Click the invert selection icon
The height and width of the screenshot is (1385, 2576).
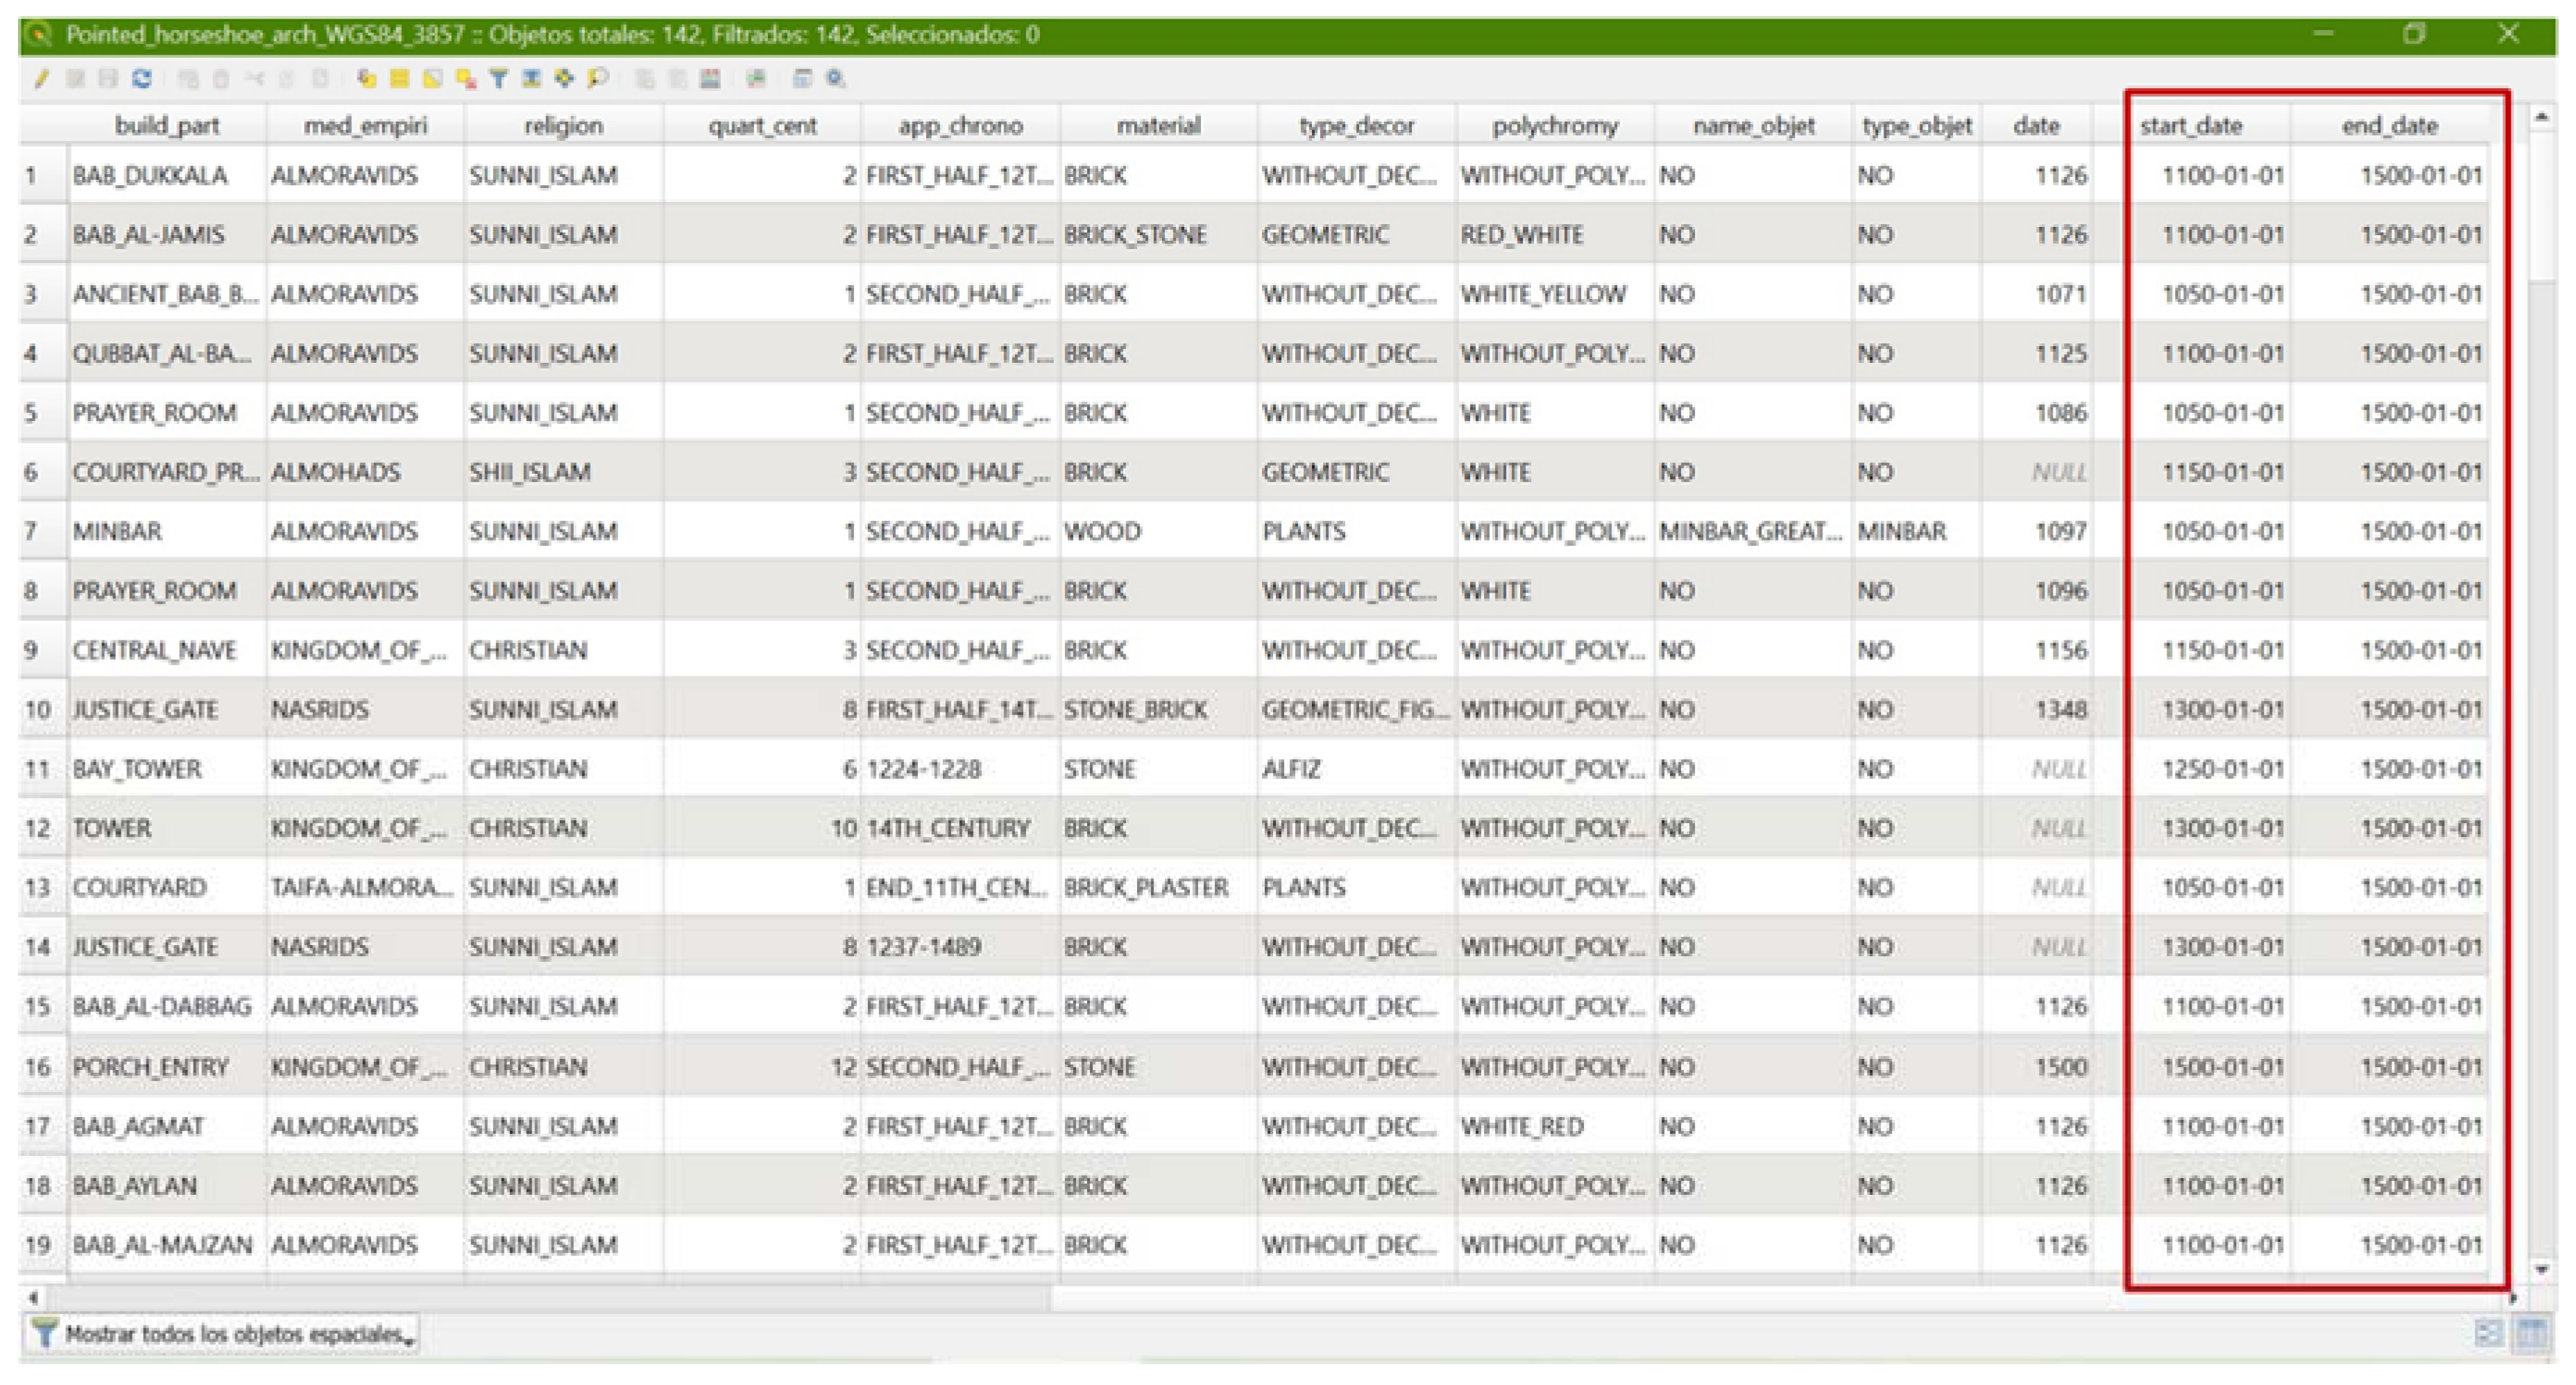pyautogui.click(x=432, y=78)
